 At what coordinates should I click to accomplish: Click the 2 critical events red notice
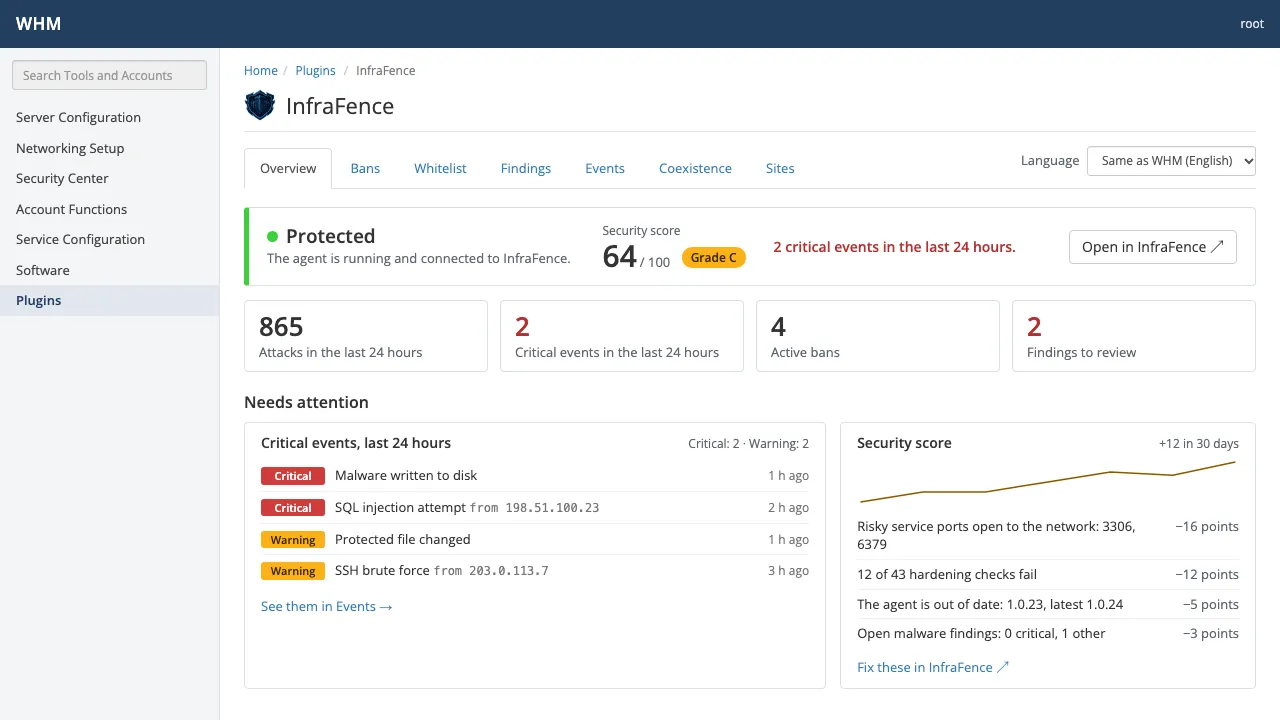click(x=894, y=247)
